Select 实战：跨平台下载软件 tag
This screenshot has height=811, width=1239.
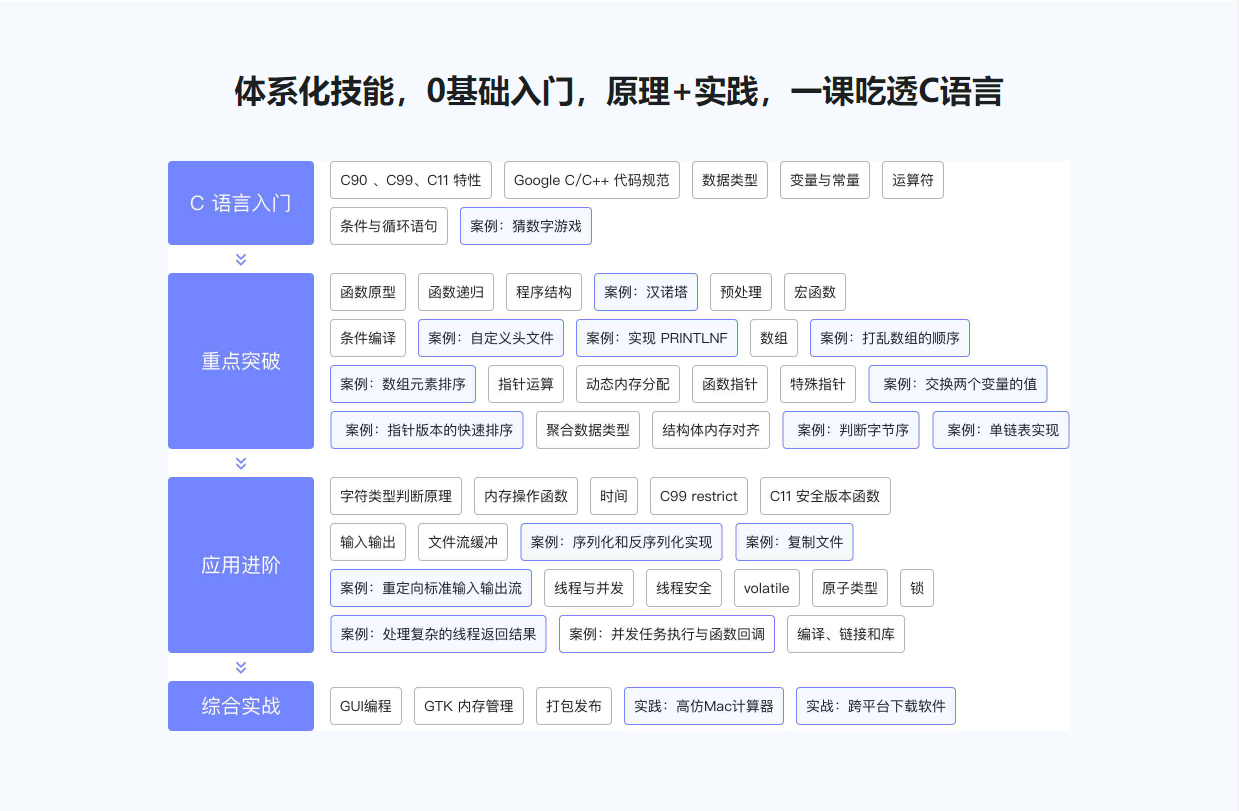click(x=876, y=706)
